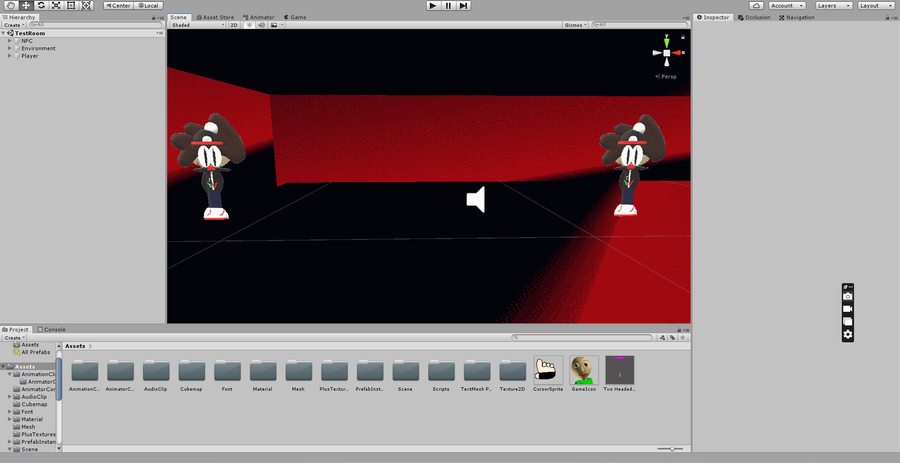Toggle 2D view mode

tap(234, 25)
